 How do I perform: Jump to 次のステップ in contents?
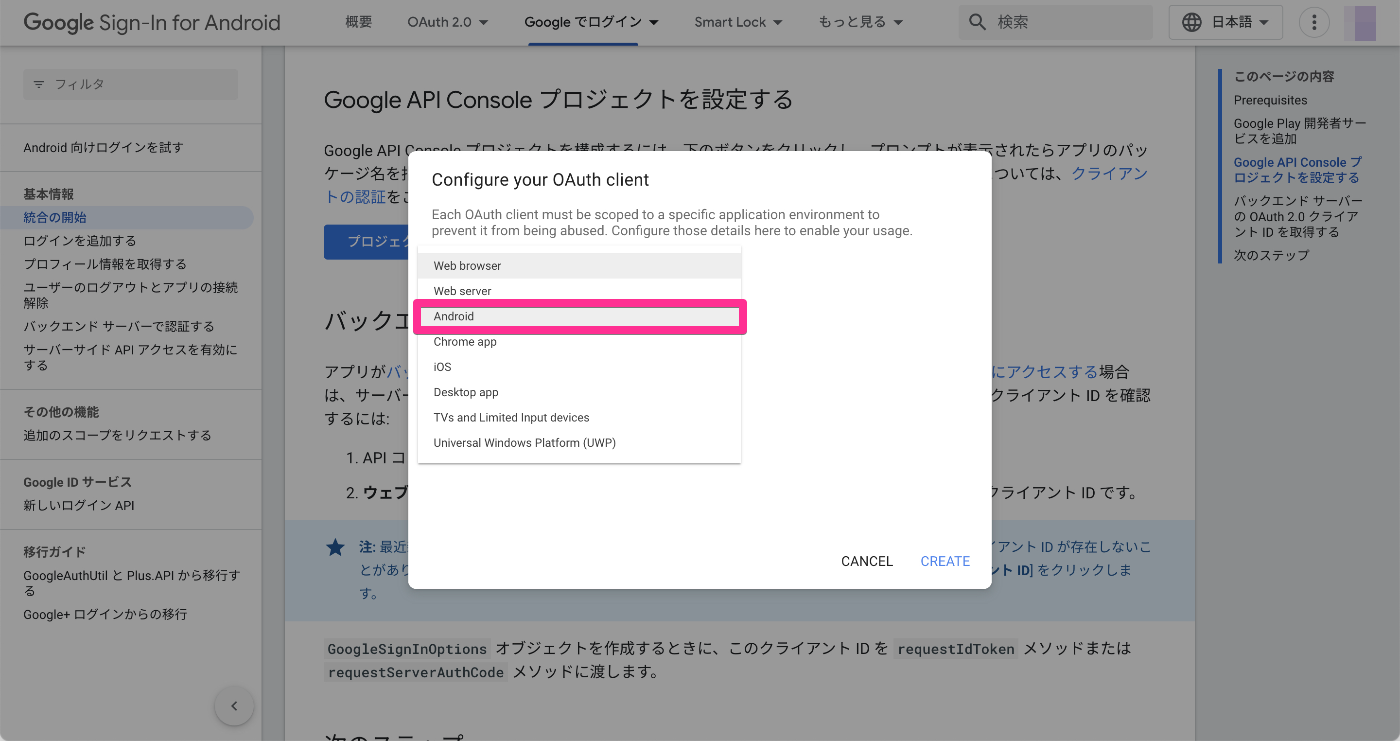1271,255
